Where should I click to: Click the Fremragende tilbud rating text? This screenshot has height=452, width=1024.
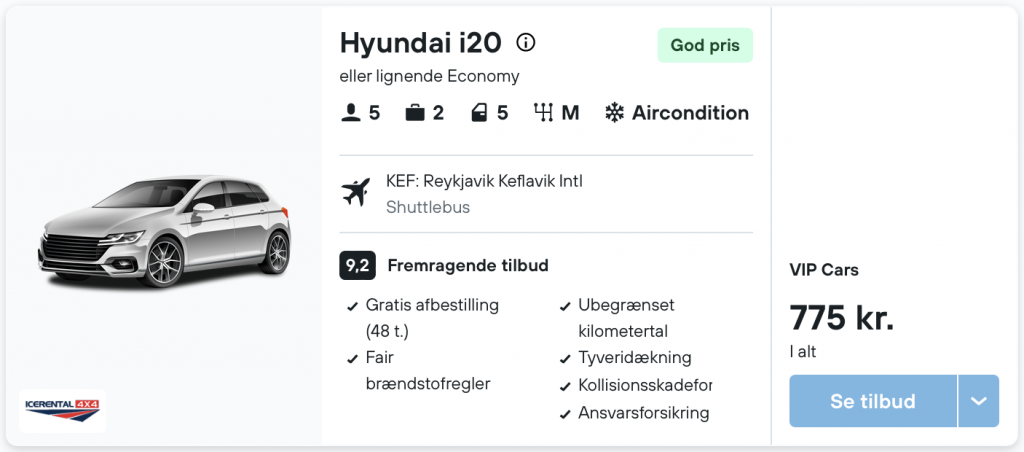(468, 266)
